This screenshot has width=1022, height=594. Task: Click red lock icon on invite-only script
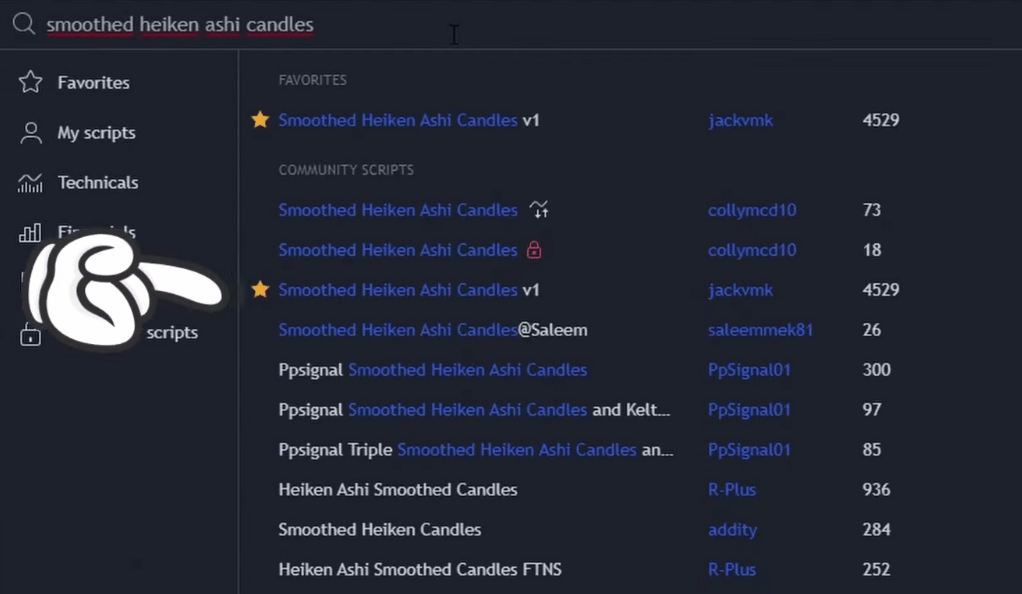(534, 250)
